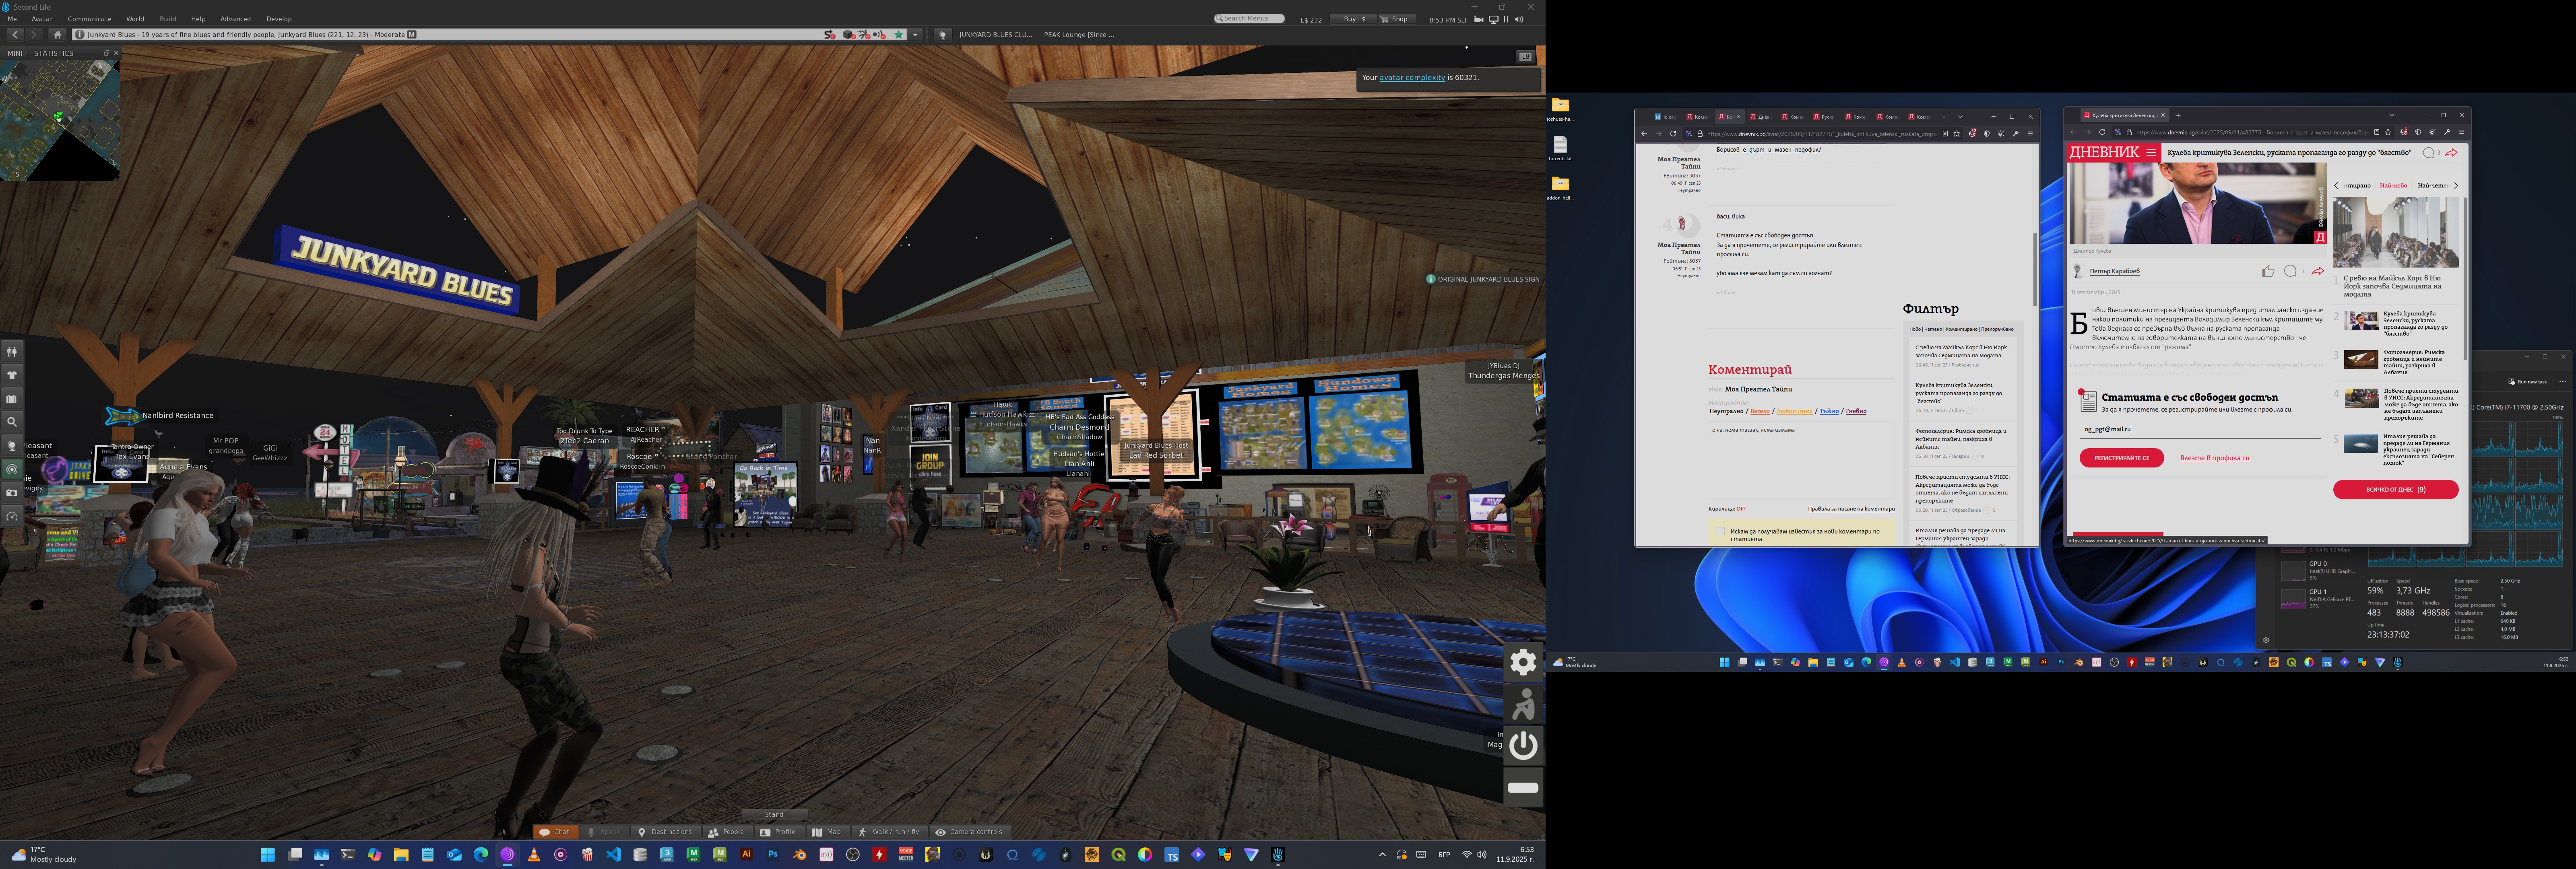Click the РЕГИСТРИРАЙТЕ СЕ button
2576x869 pixels.
click(x=2121, y=458)
